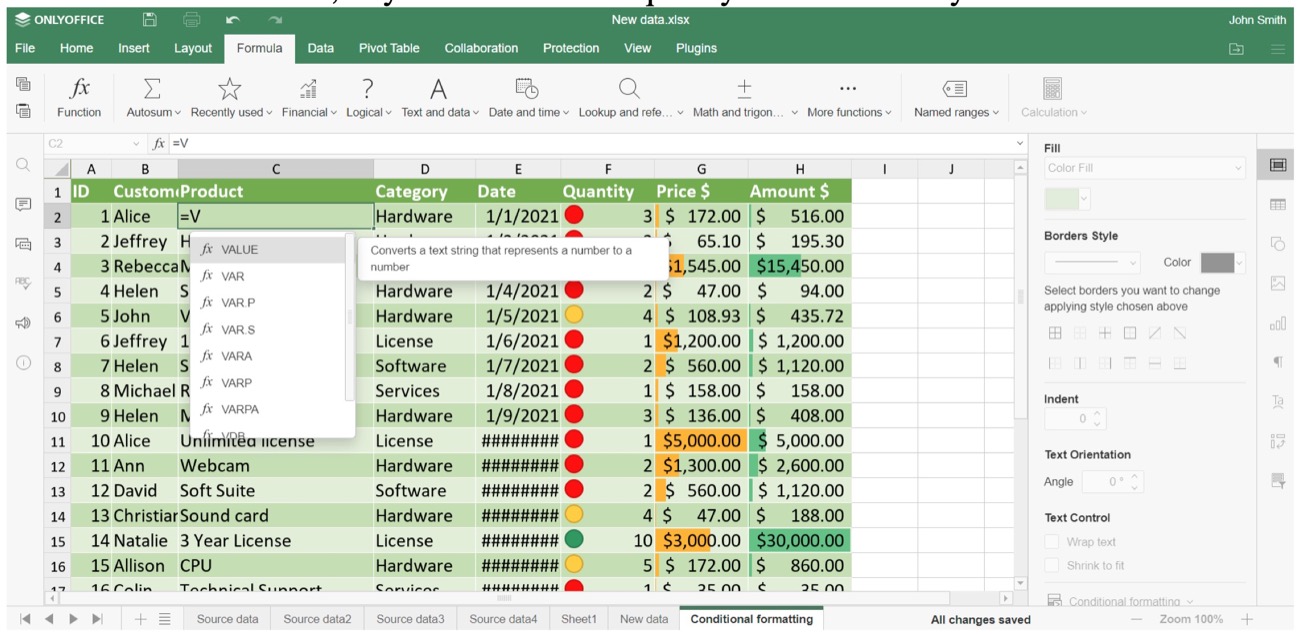Open the Function insertion dialog
1300x635 pixels.
79,96
